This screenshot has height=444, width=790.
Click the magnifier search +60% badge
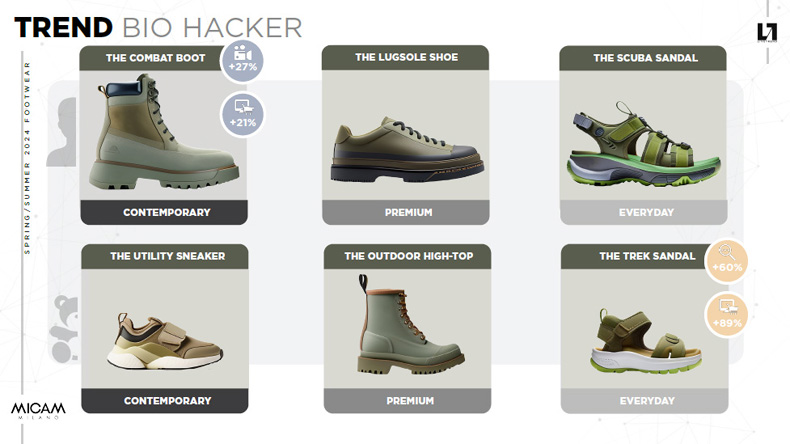point(727,261)
